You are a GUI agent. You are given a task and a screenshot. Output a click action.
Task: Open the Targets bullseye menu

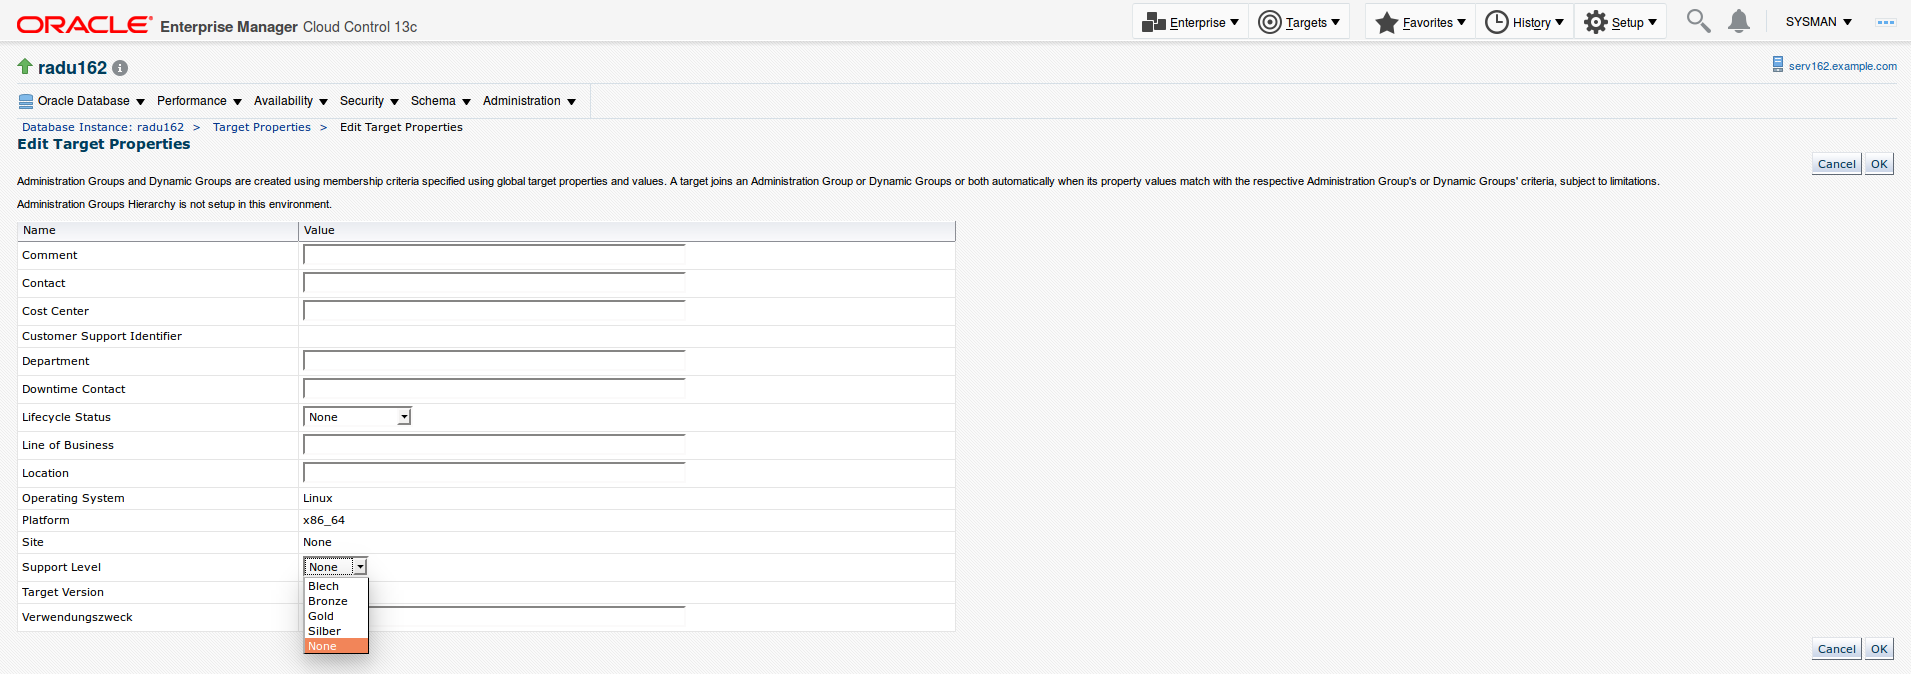[x=1298, y=22]
